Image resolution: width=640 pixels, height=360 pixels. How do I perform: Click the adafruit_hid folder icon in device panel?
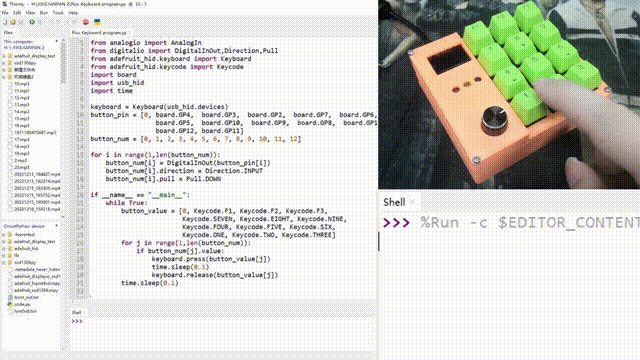click(x=10, y=248)
